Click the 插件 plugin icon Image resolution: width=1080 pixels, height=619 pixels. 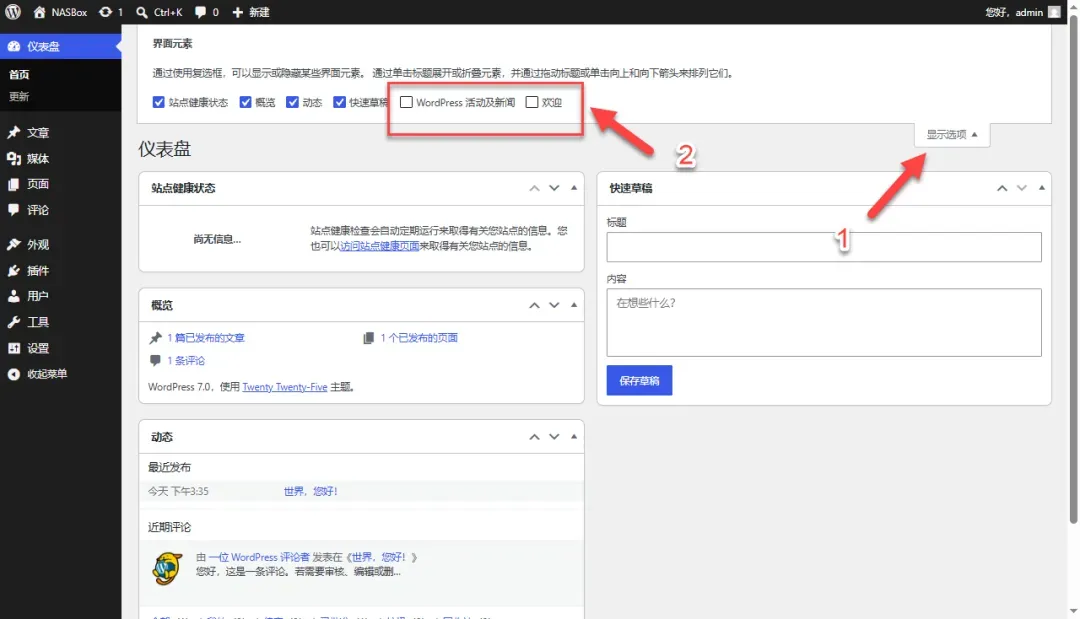tap(14, 271)
